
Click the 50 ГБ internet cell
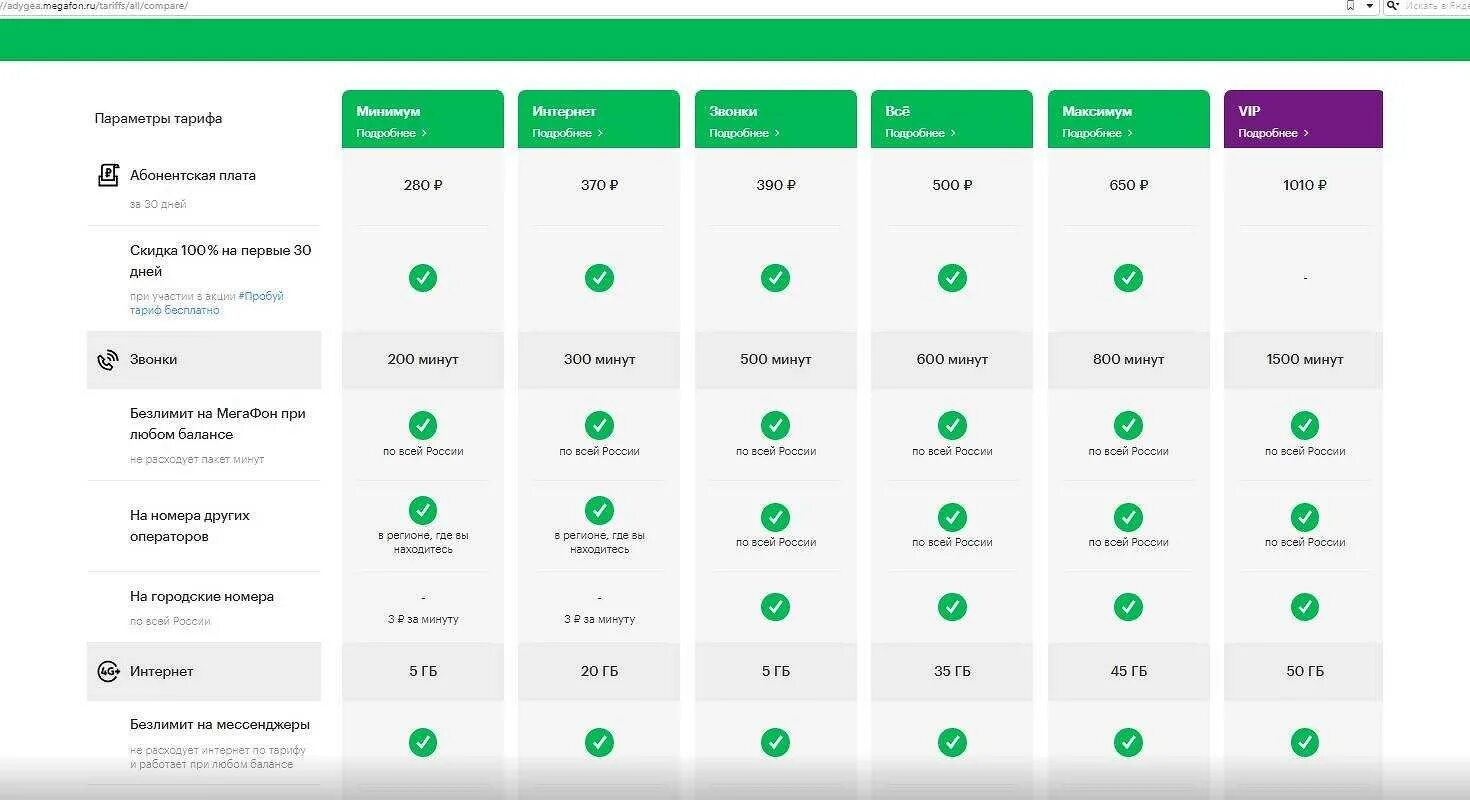[1305, 672]
